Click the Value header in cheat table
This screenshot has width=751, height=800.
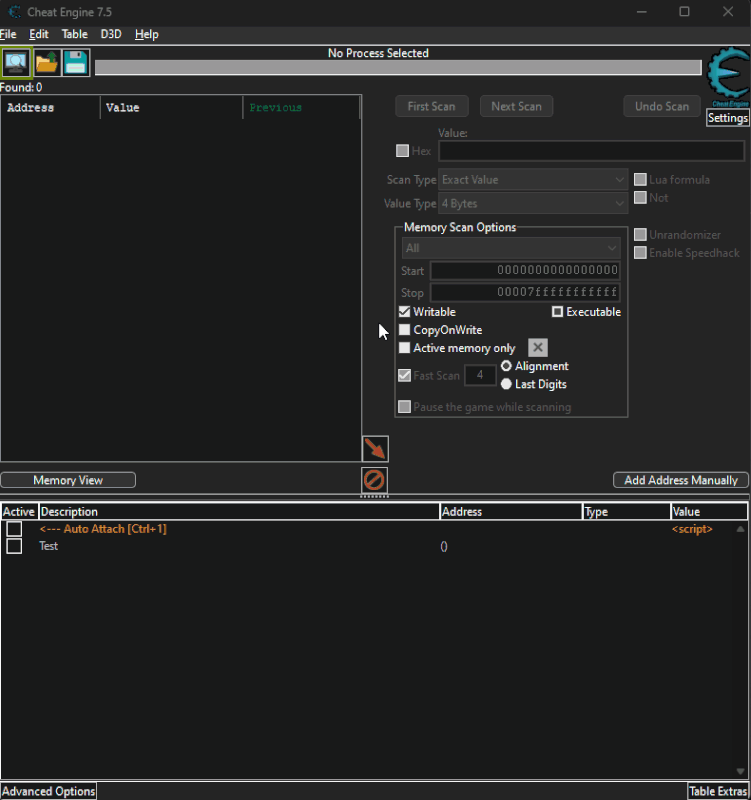click(709, 512)
